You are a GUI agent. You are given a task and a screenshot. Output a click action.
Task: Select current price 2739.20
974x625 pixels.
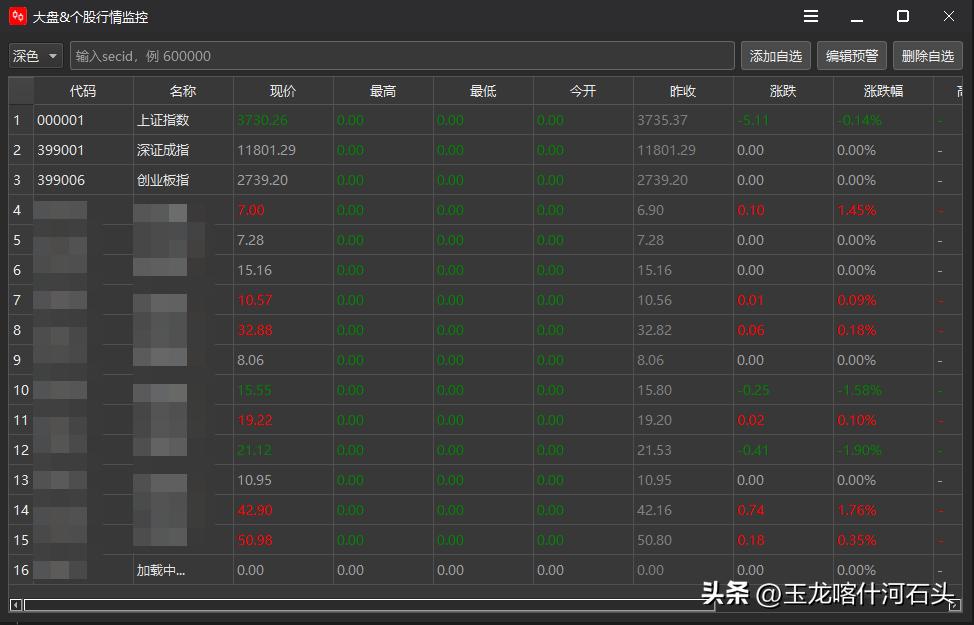[283, 180]
